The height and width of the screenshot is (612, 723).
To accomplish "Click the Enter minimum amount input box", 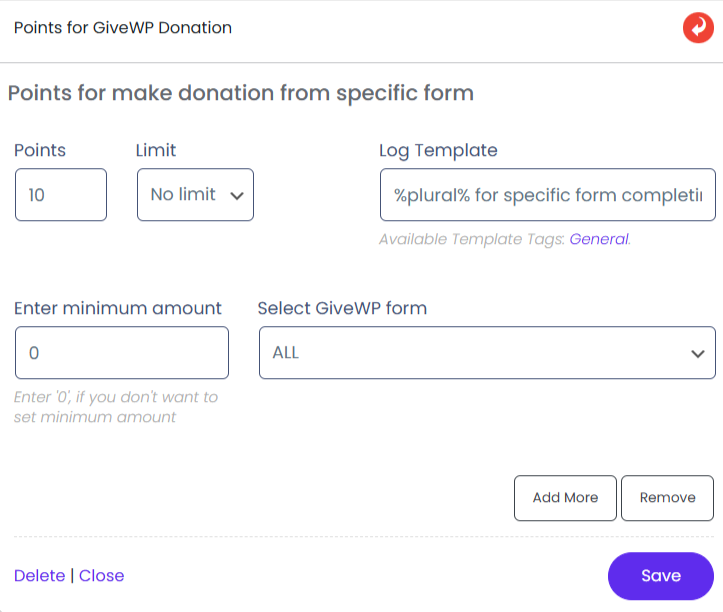I will [x=122, y=353].
